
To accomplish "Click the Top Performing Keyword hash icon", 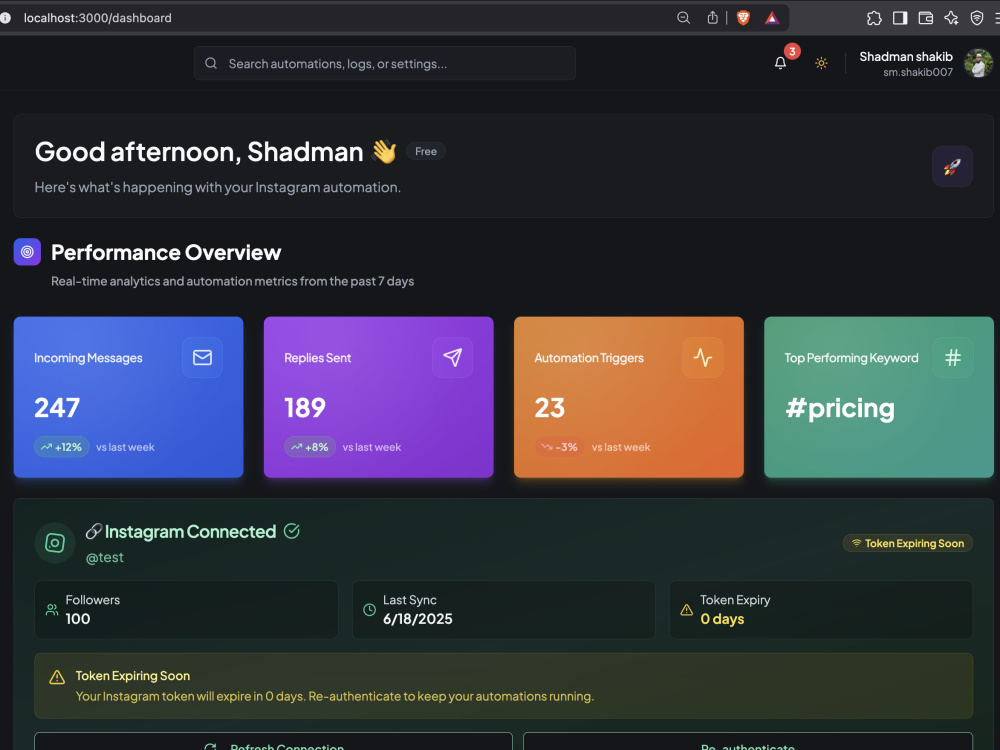I will point(952,357).
